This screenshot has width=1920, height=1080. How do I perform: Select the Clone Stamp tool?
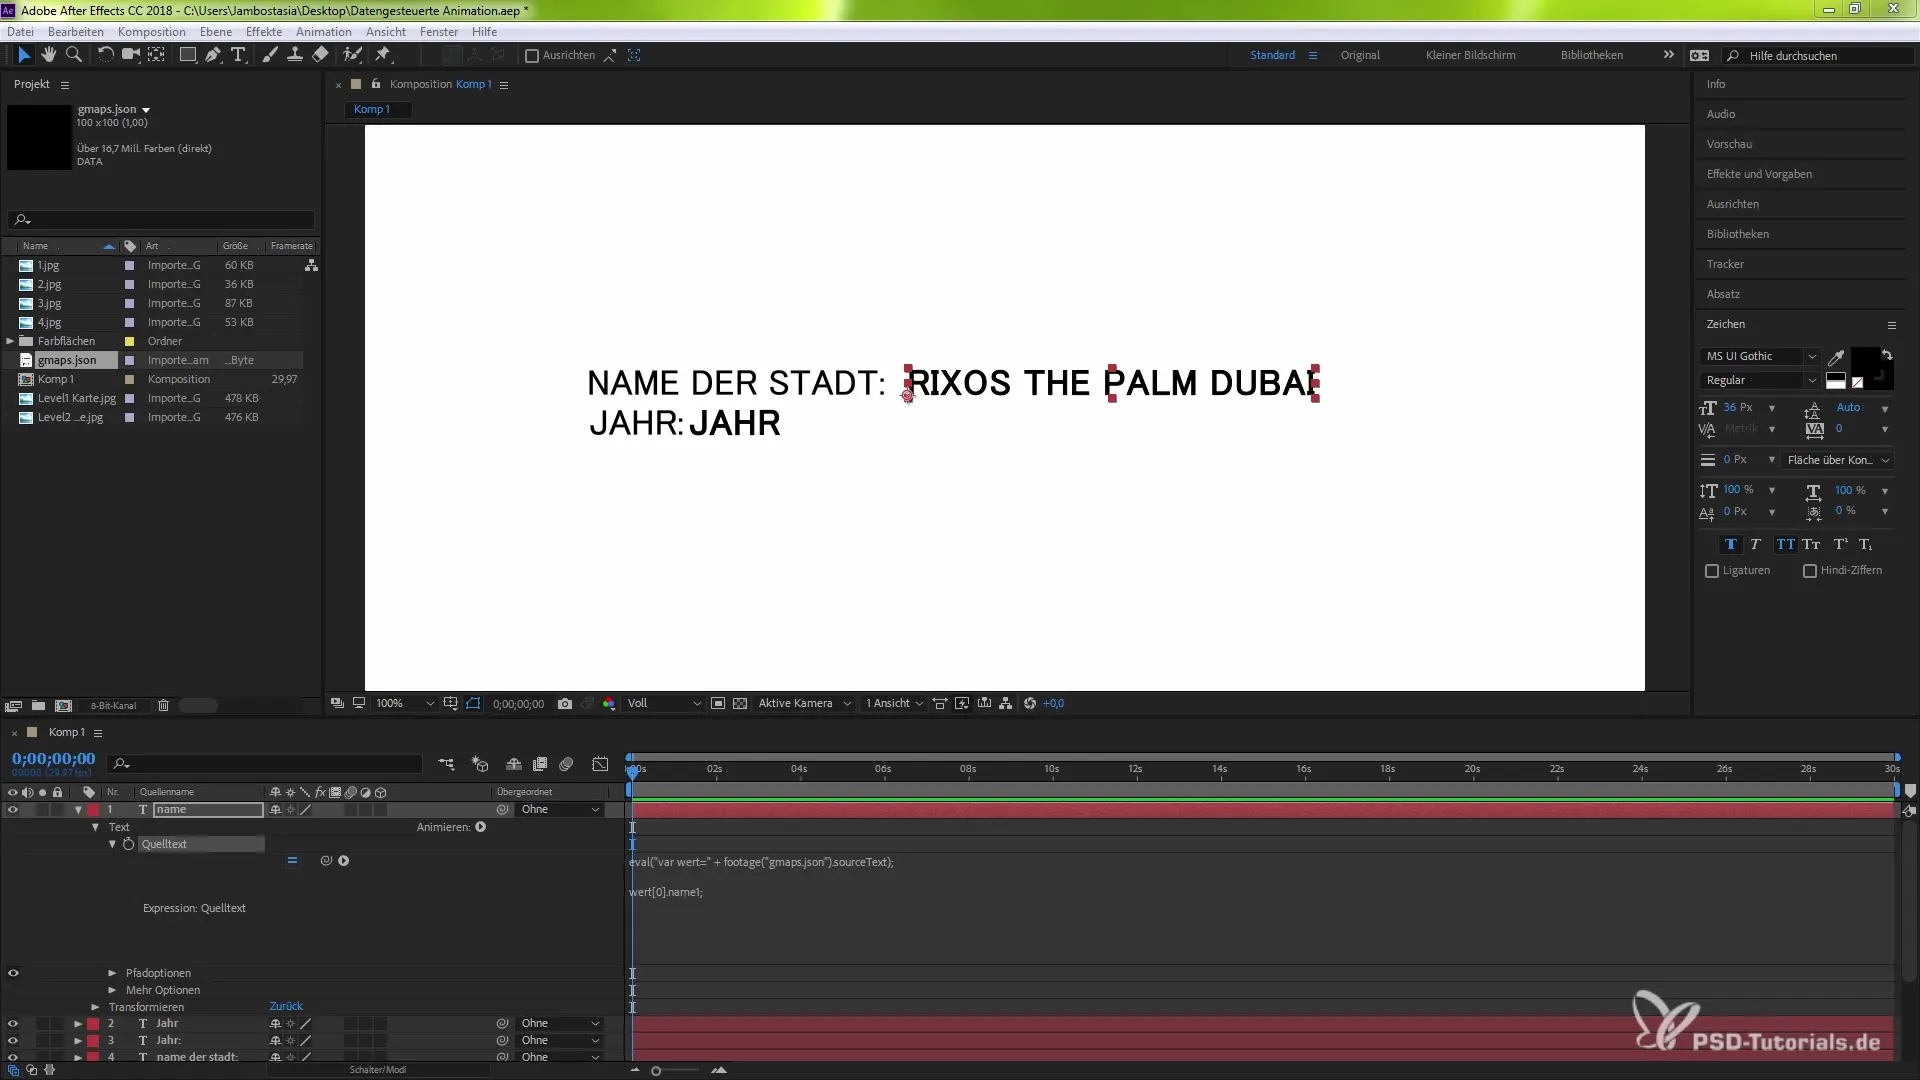[x=295, y=55]
